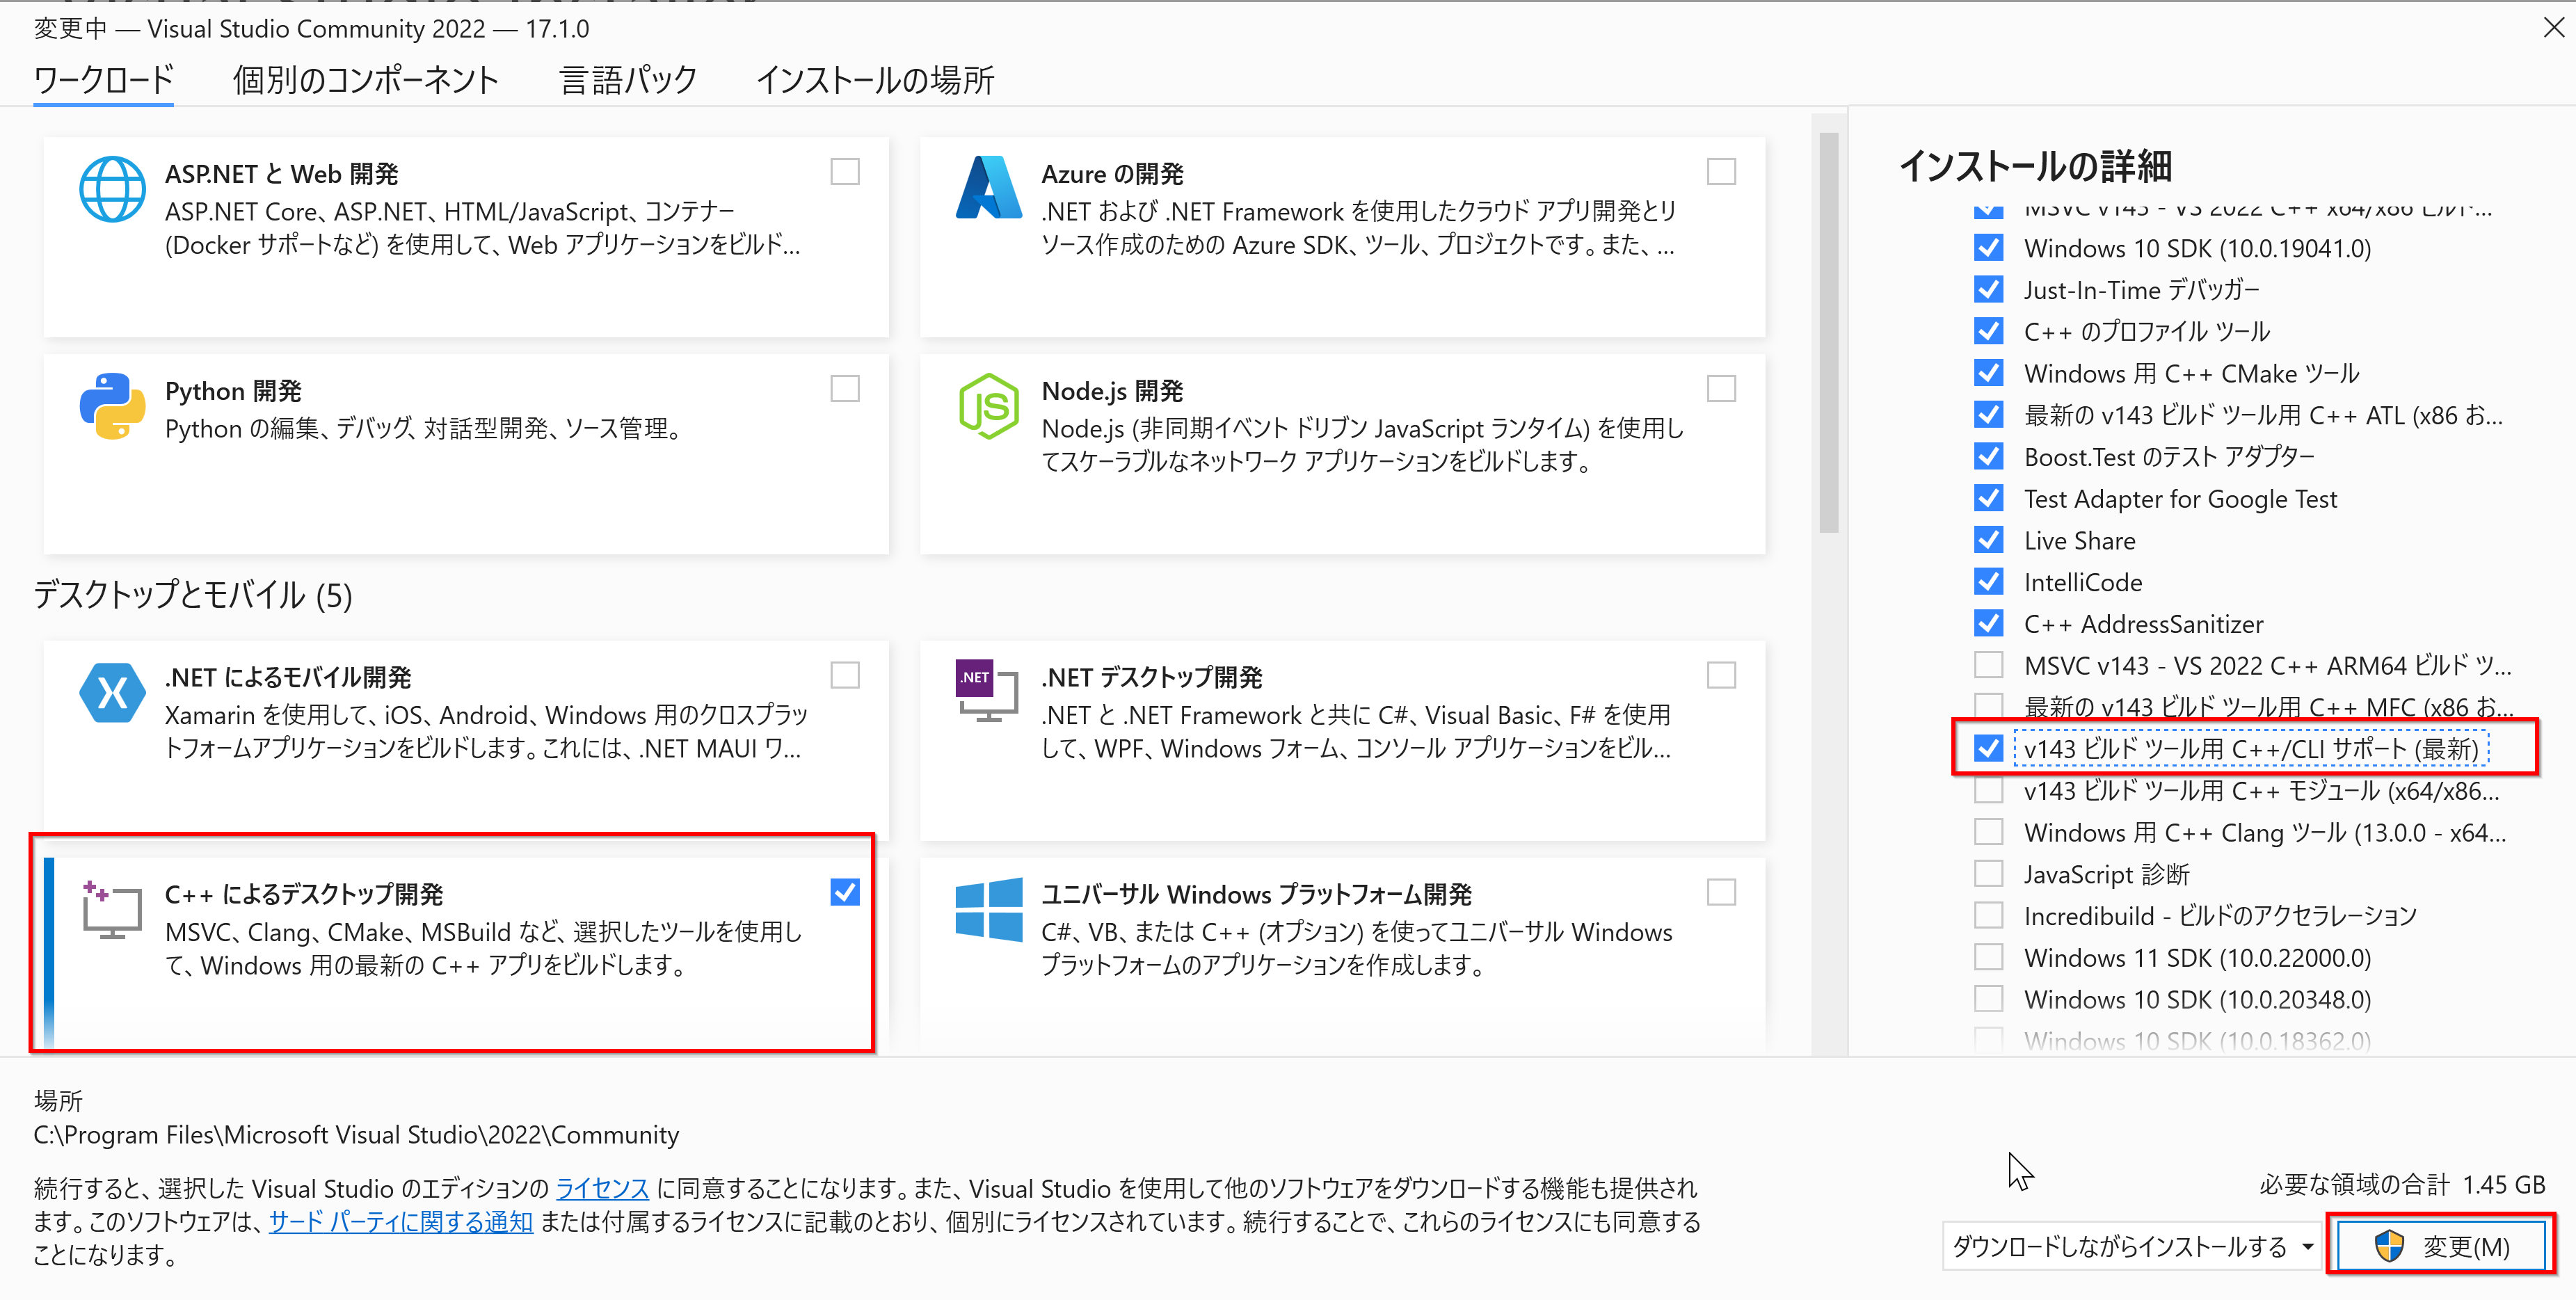Uncheck Live Share component checkbox
Screen dimensions: 2576x1300
tap(1989, 540)
